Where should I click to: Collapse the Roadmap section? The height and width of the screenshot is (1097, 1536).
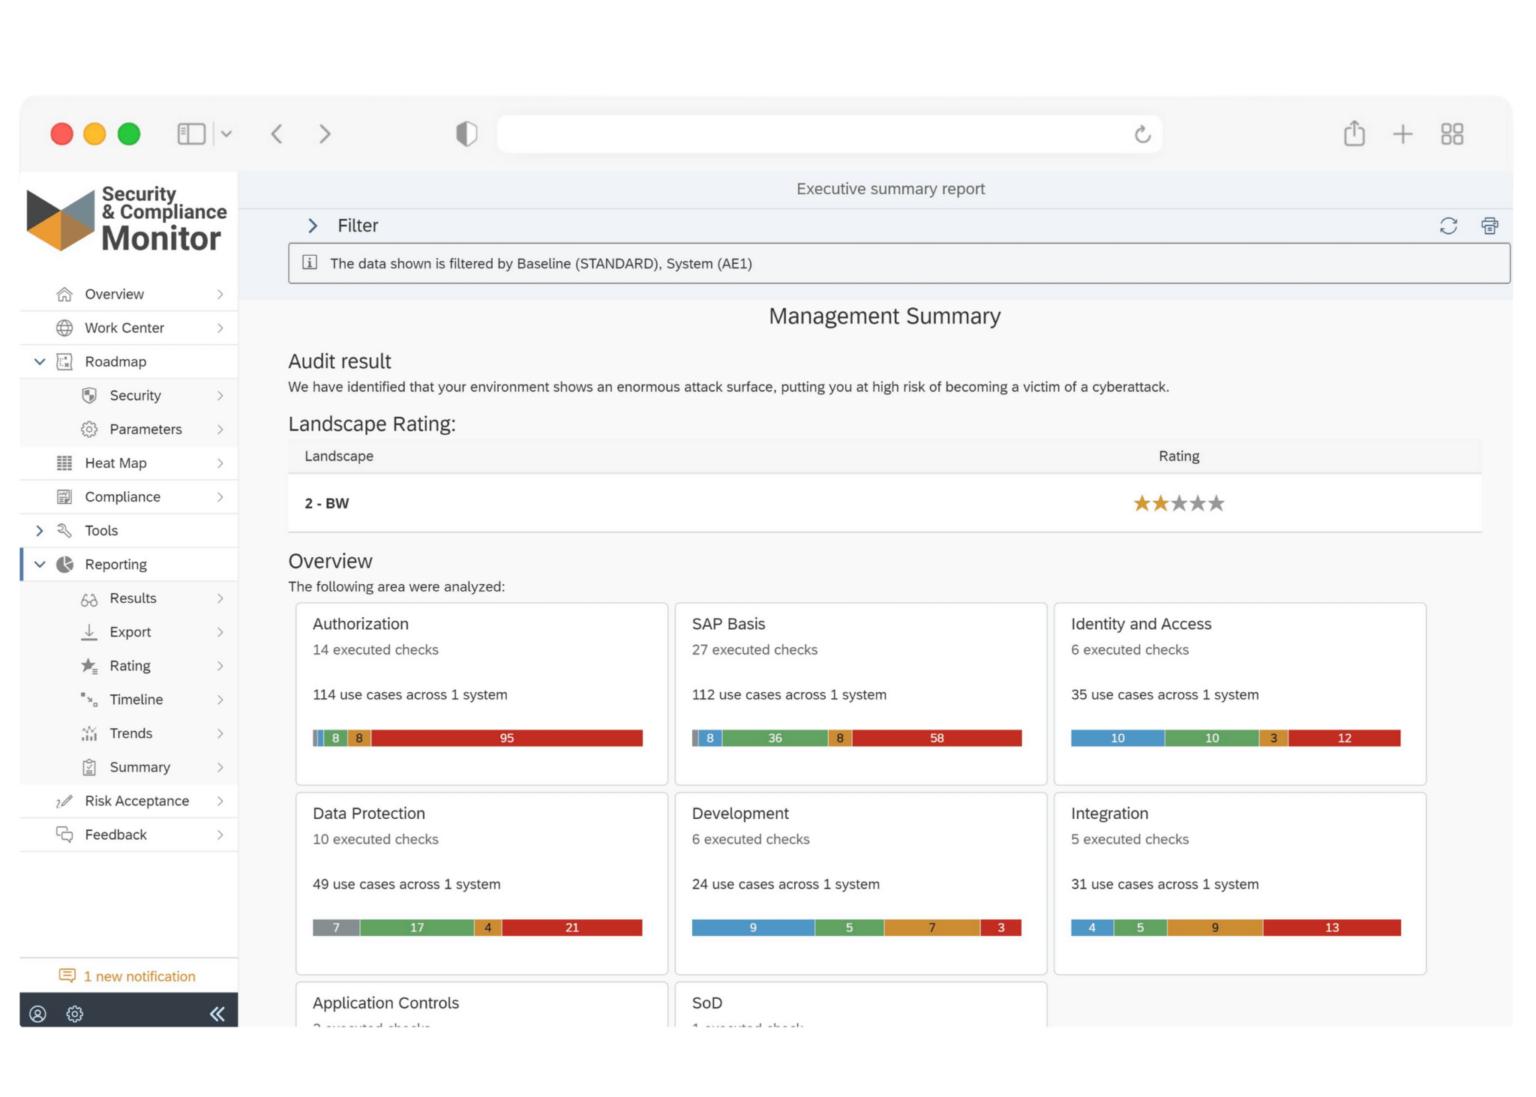tap(39, 361)
